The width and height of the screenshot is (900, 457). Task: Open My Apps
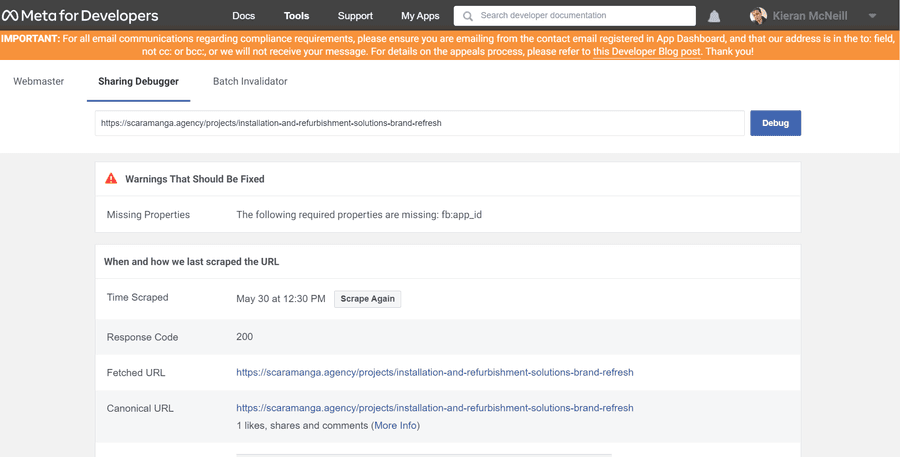(x=420, y=16)
